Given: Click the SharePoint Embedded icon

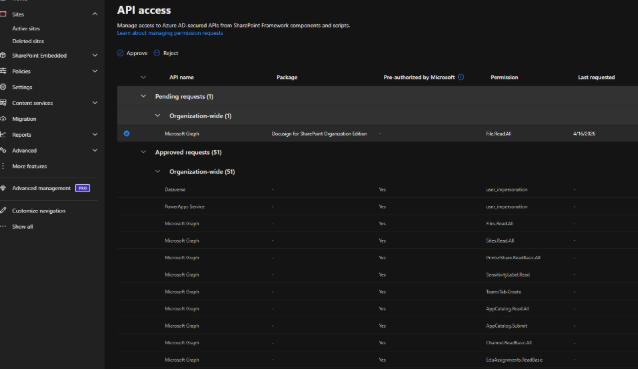Looking at the screenshot, I should coord(3,55).
